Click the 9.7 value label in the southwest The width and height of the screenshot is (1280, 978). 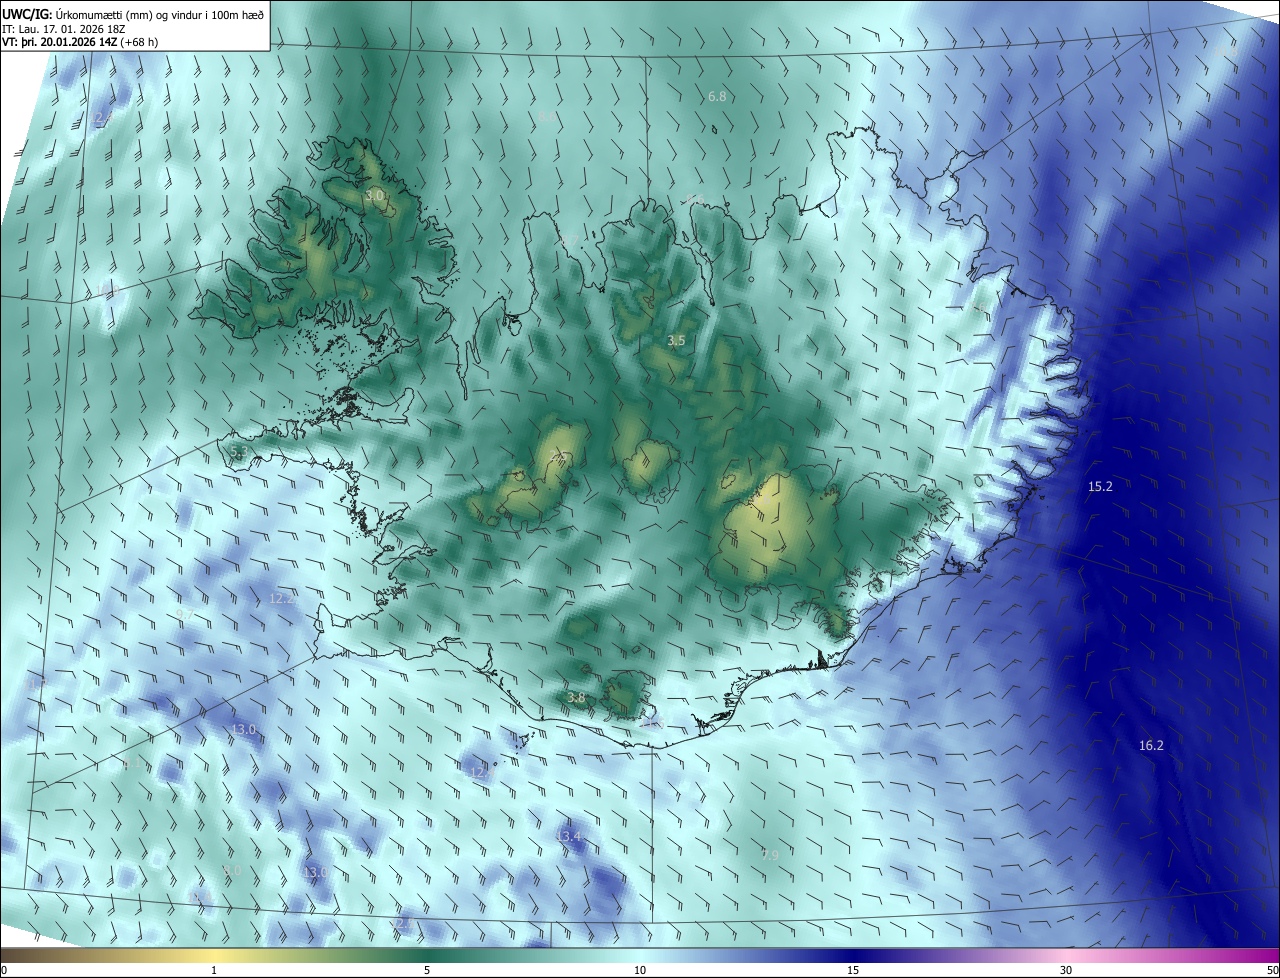click(x=184, y=613)
